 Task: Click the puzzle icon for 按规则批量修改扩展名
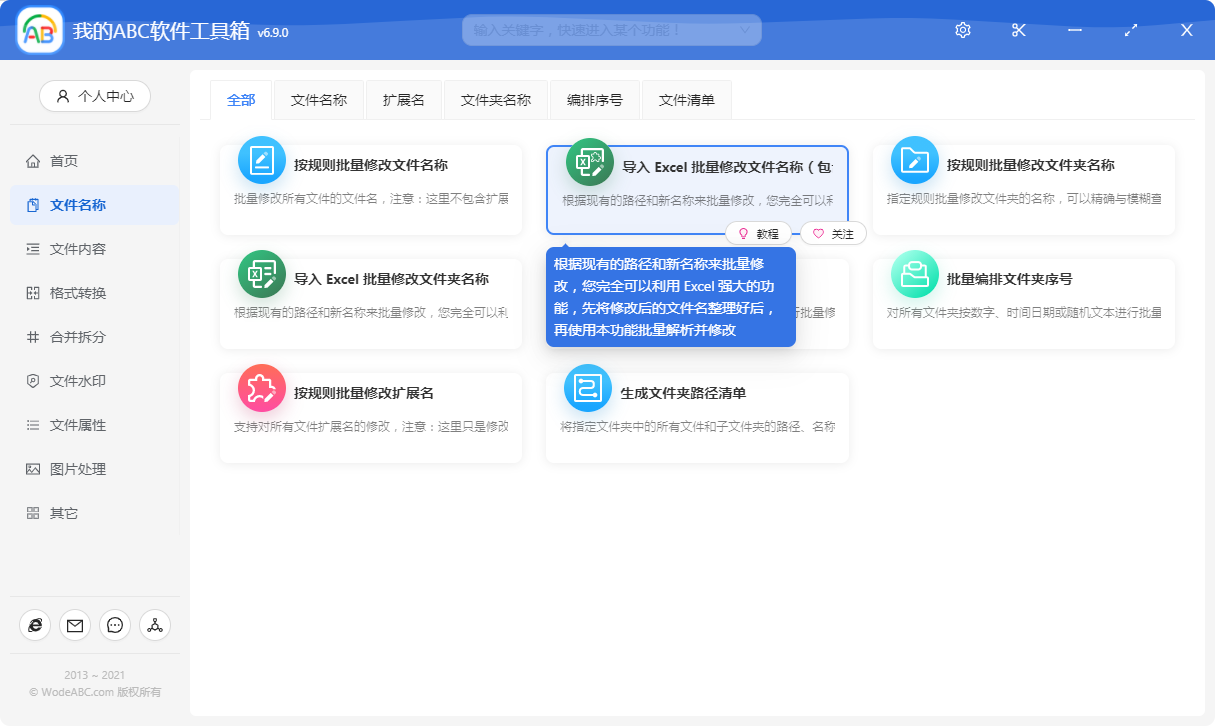pos(262,388)
